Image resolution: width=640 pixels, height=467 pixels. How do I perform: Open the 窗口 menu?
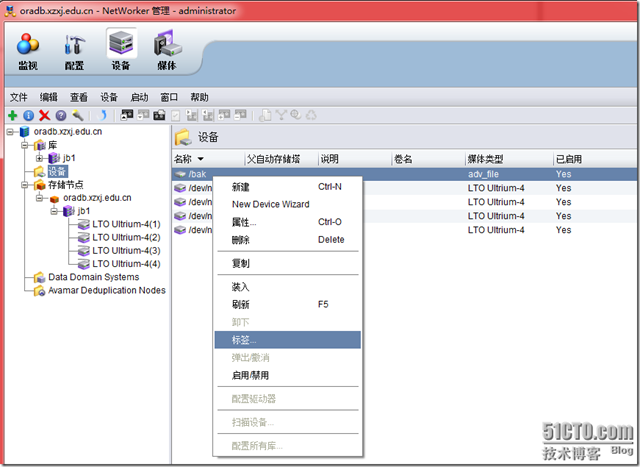tap(169, 97)
